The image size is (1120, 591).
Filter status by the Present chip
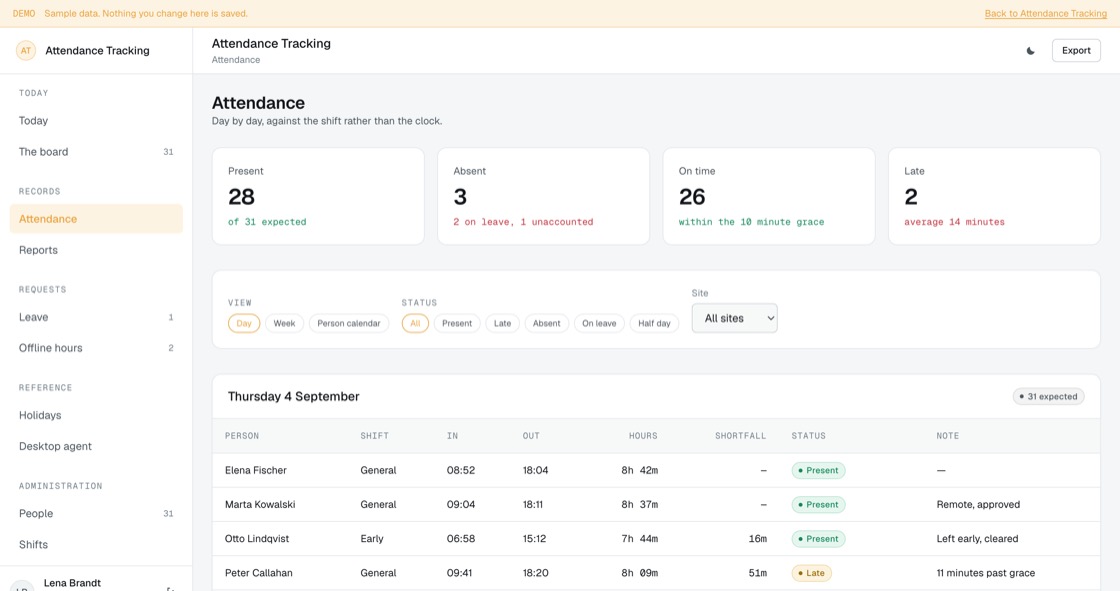(456, 324)
